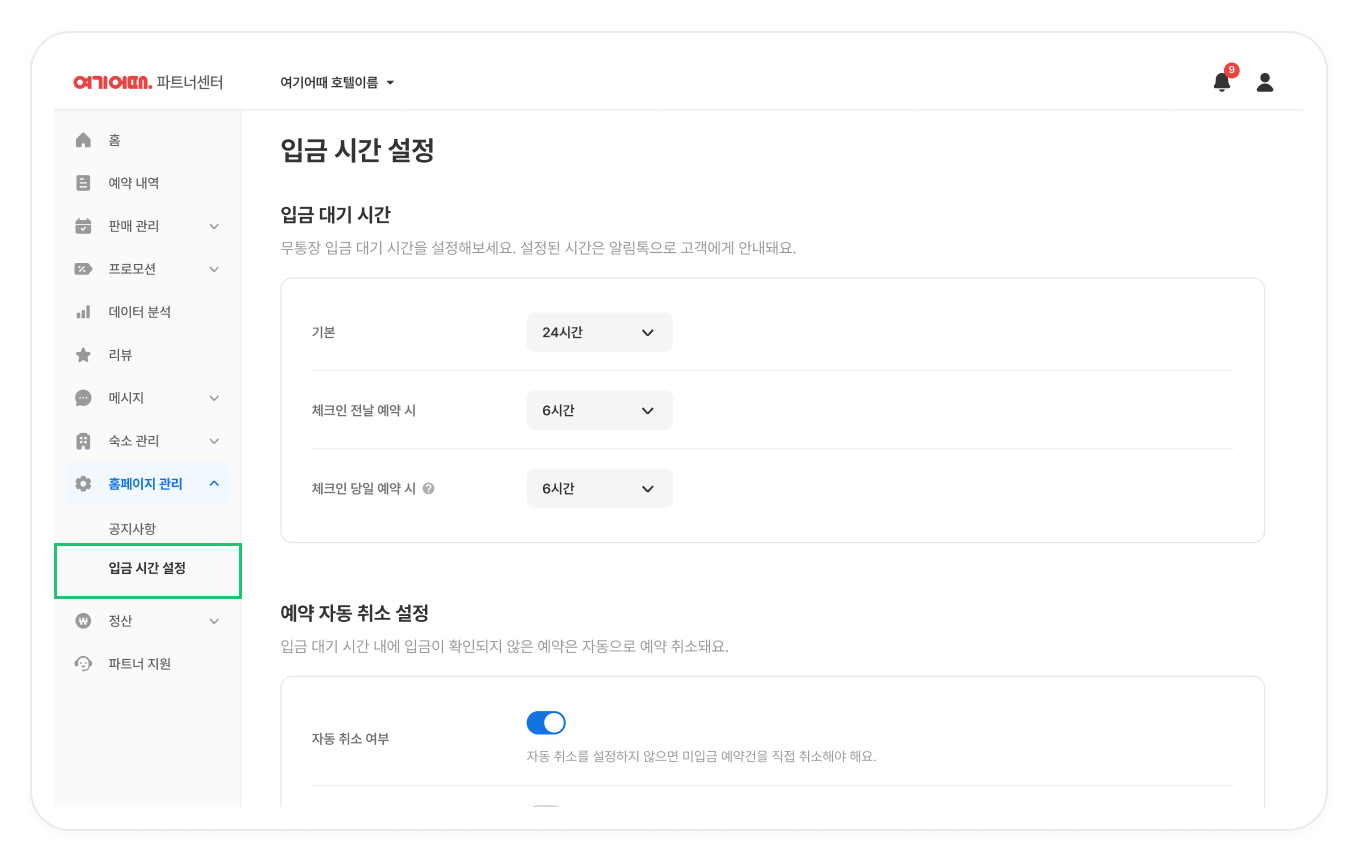Screen dimensions: 1358x868
Task: Expand the 판매 관리 chevron
Action: [214, 227]
